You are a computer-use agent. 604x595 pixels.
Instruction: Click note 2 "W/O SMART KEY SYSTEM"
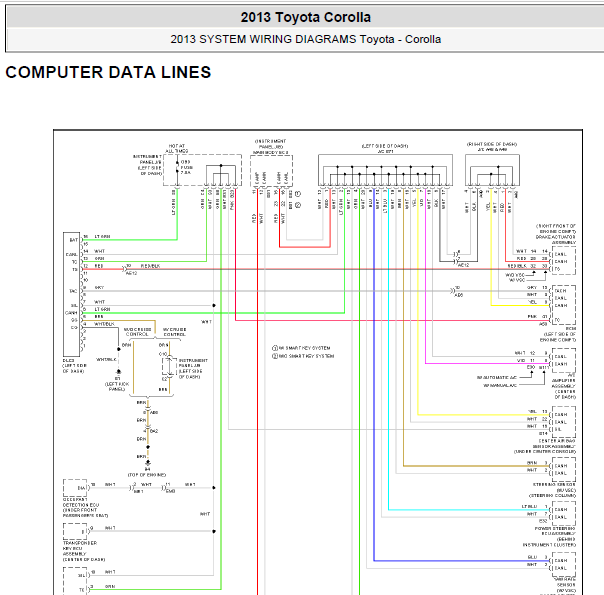[303, 356]
